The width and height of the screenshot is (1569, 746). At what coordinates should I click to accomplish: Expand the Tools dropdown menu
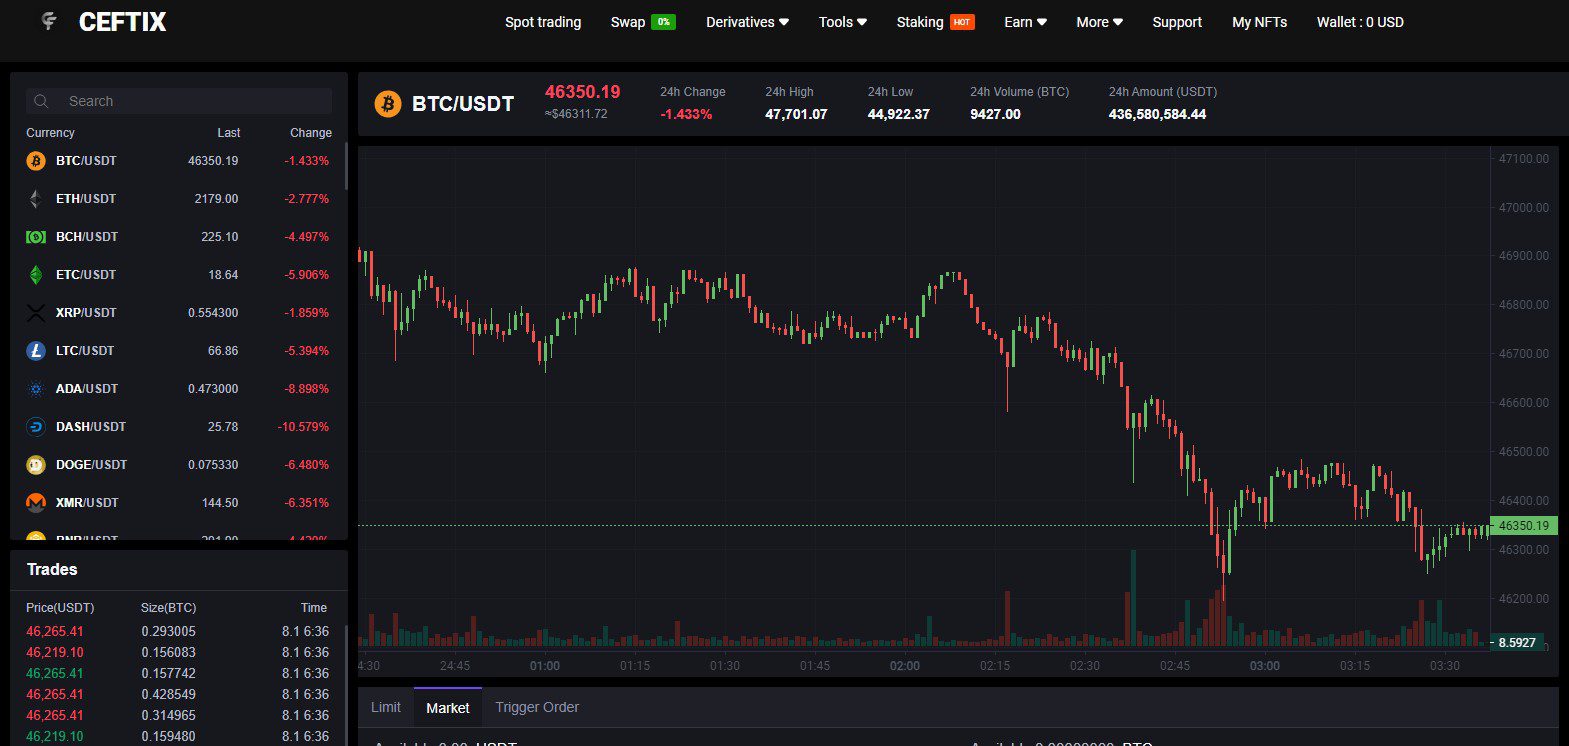point(842,22)
